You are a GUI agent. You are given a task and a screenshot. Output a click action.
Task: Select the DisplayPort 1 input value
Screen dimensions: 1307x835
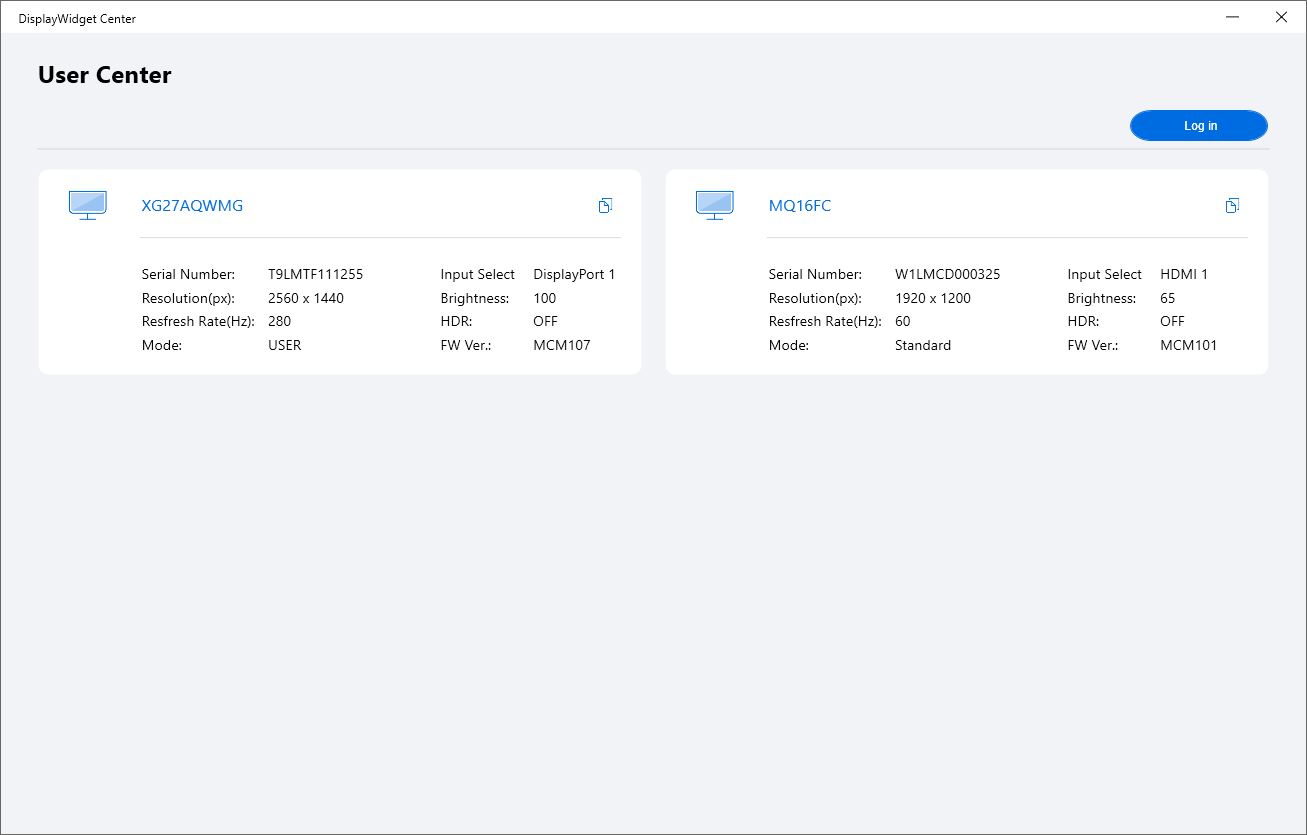point(575,274)
